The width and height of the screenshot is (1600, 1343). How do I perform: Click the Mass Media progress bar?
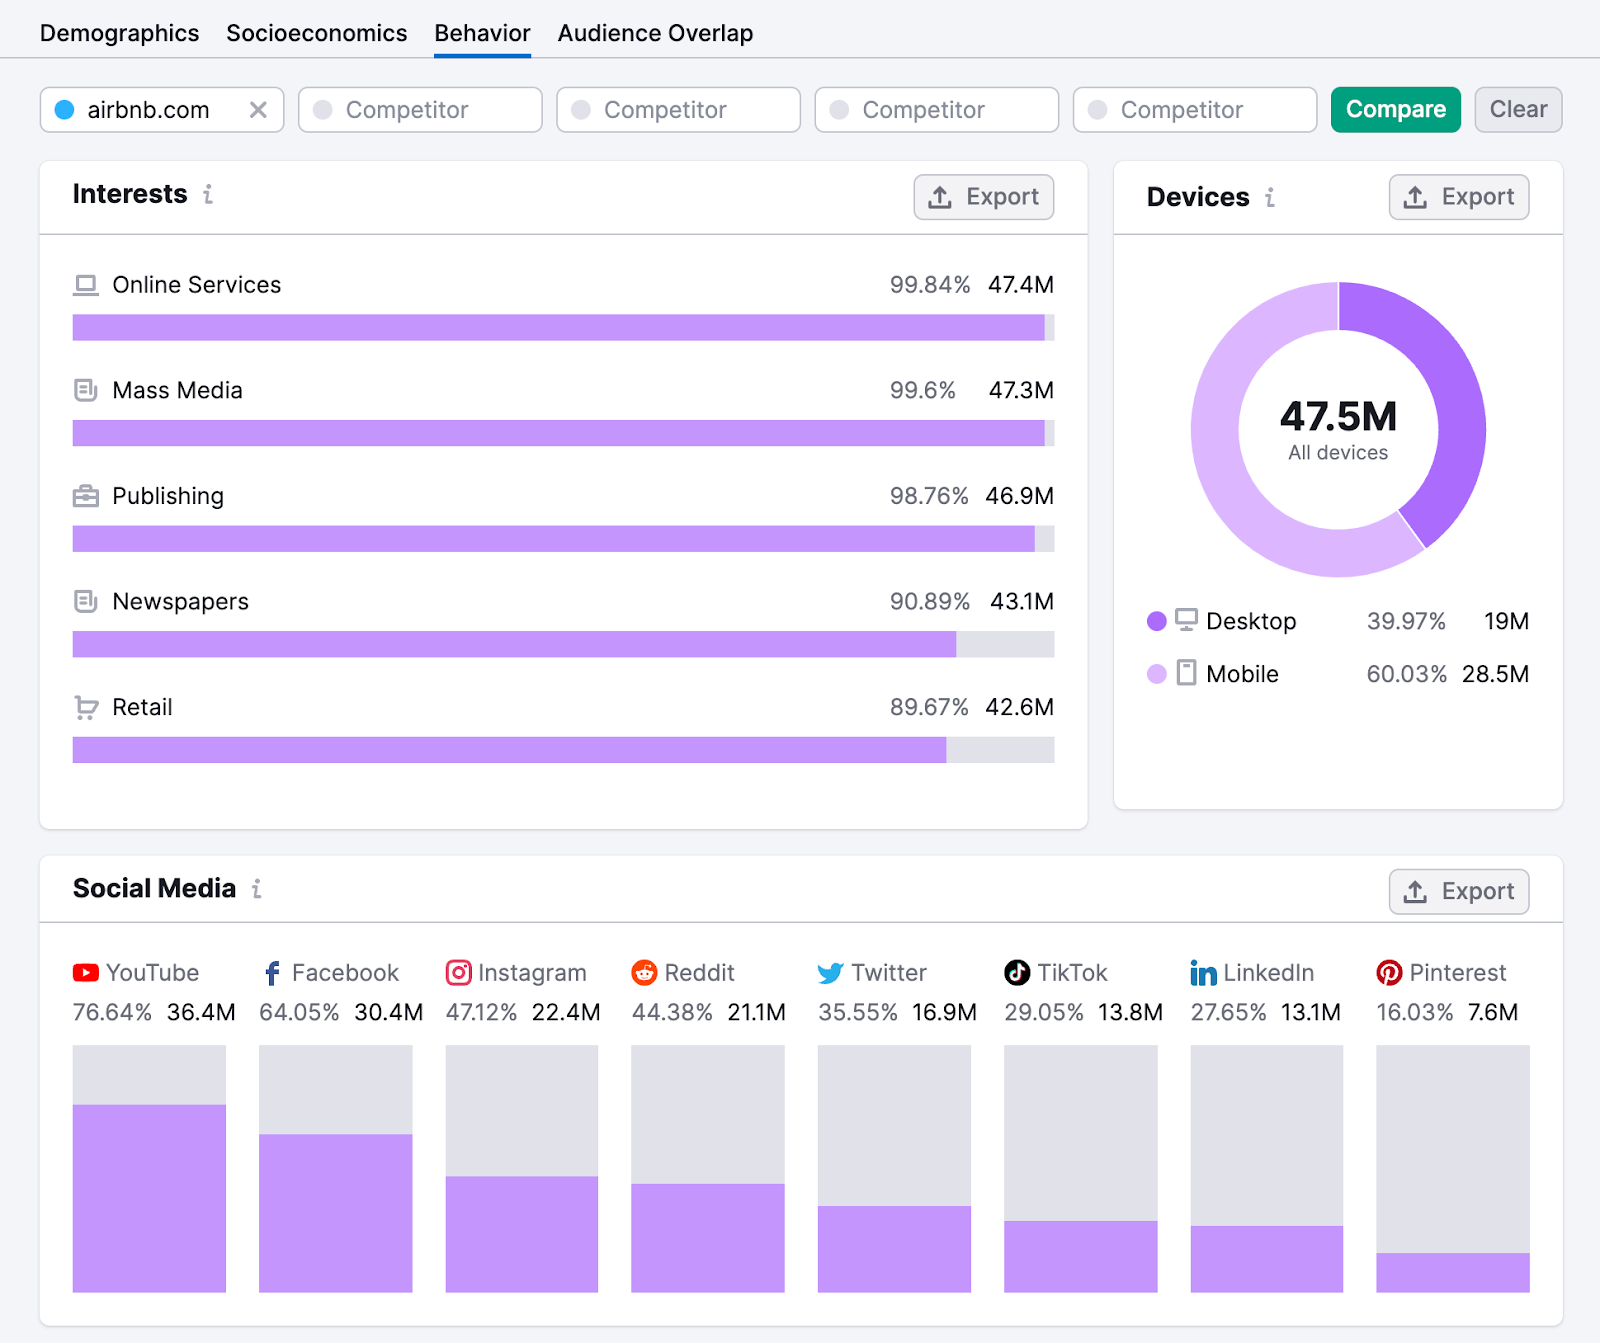563,433
